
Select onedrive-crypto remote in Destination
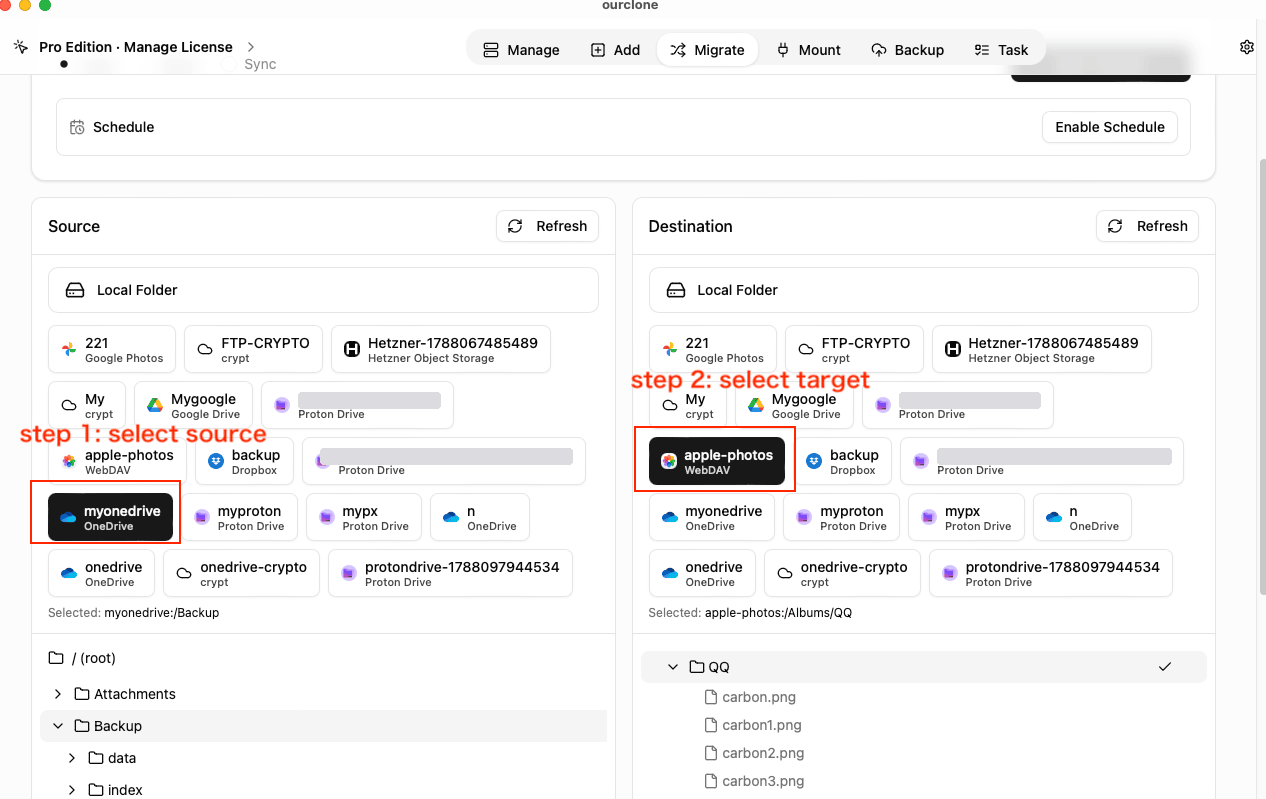tap(843, 573)
